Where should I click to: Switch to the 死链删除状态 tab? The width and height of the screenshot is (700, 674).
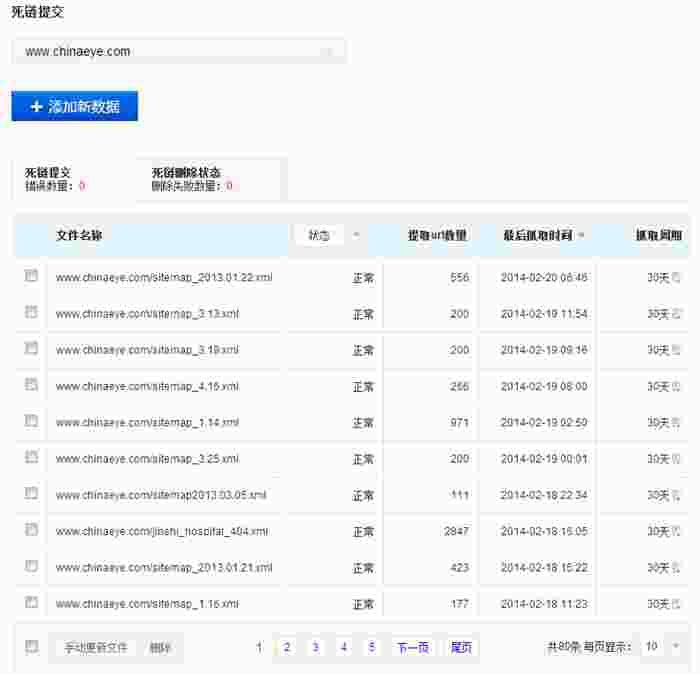[209, 179]
